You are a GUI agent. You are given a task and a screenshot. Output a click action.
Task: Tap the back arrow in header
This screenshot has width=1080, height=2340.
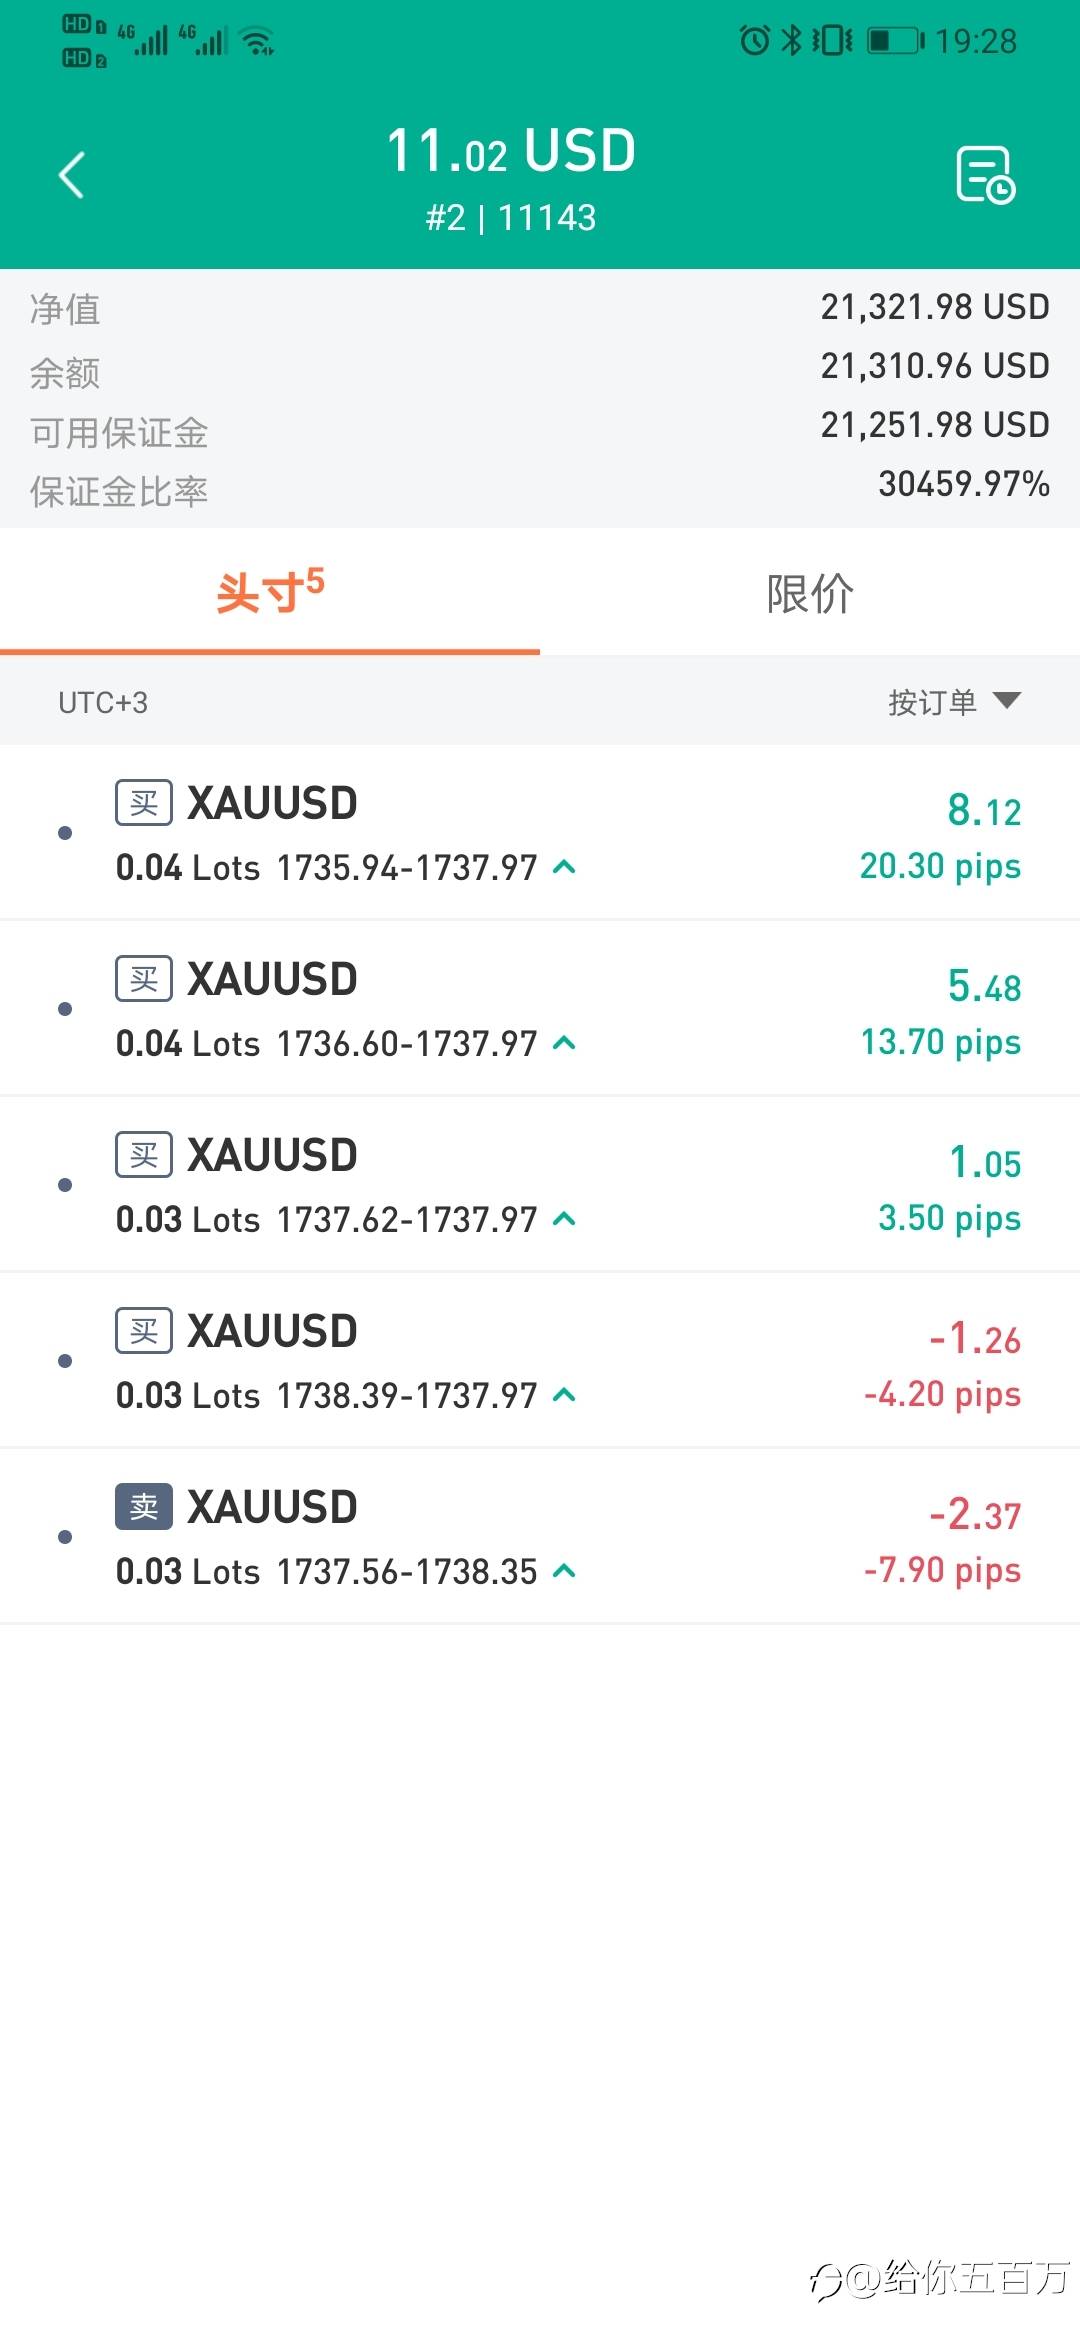click(72, 176)
